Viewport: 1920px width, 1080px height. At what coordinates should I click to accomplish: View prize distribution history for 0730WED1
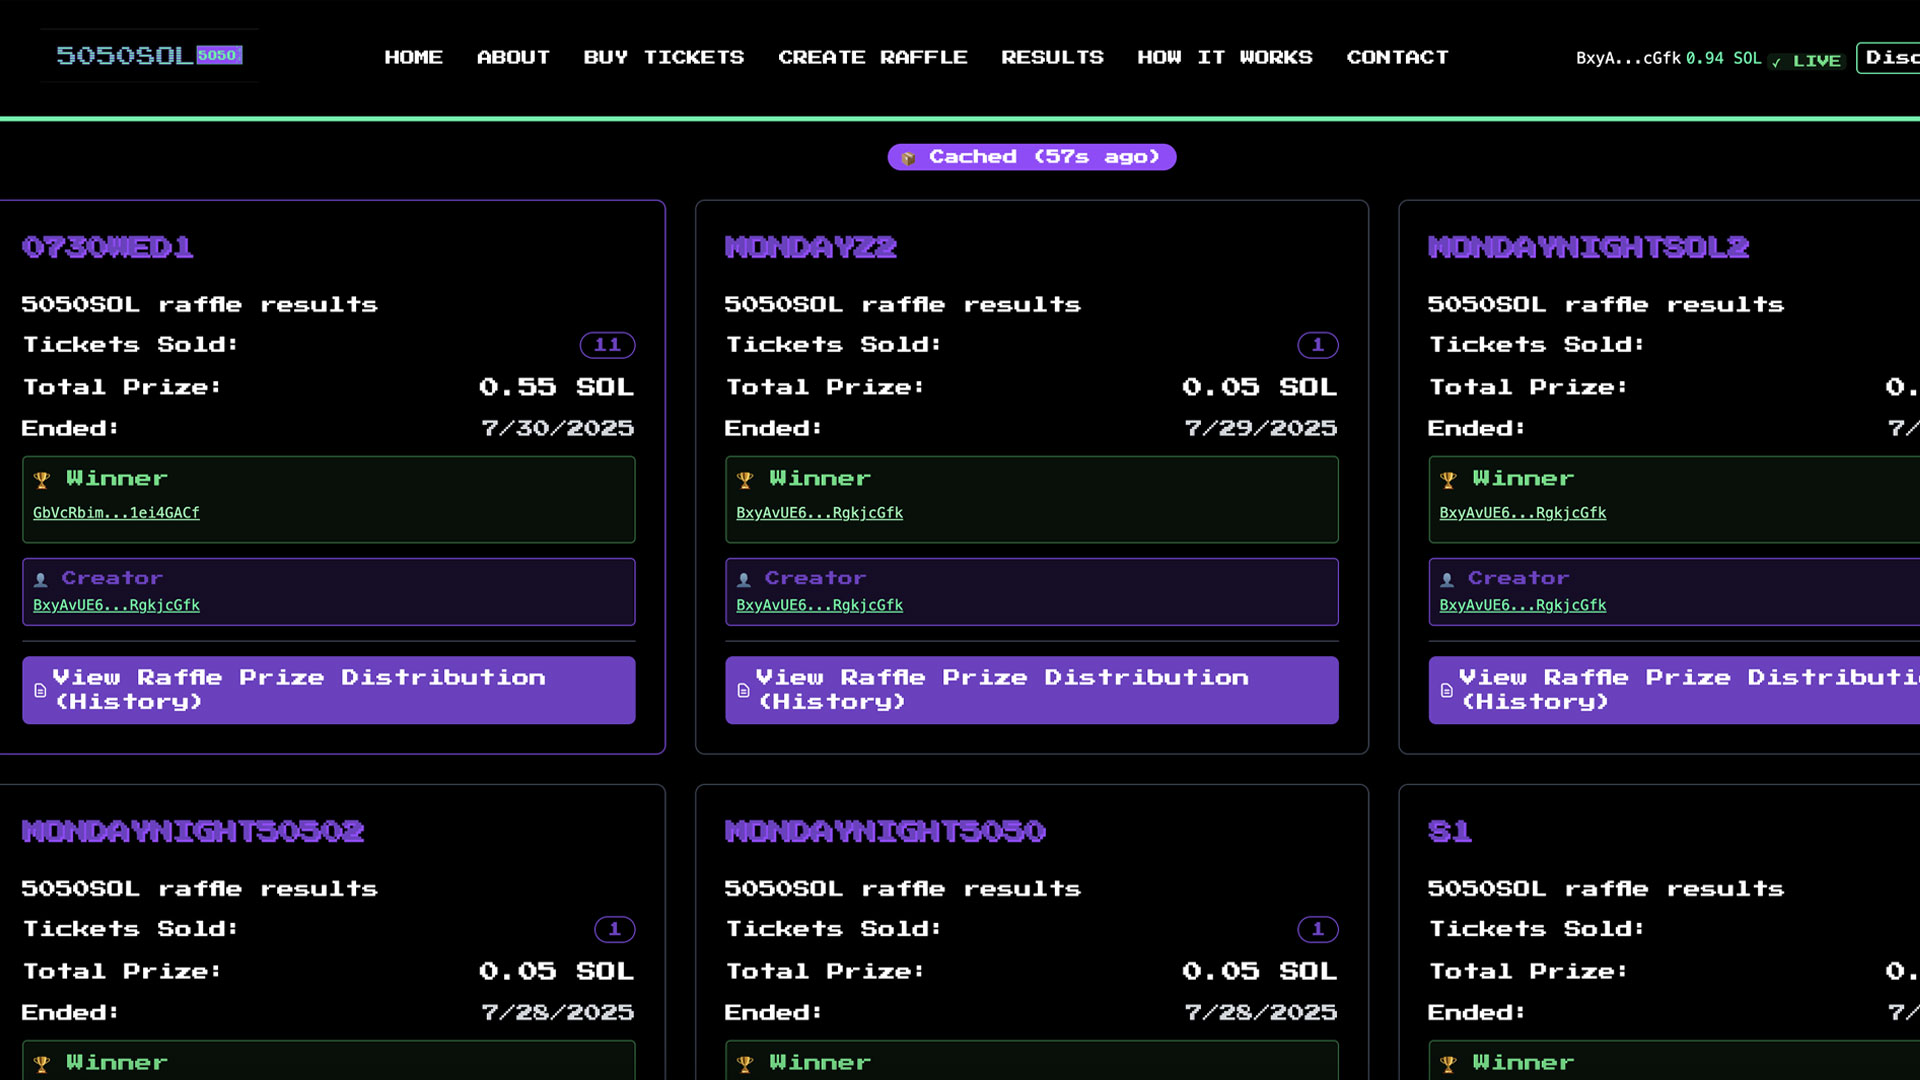(x=329, y=690)
